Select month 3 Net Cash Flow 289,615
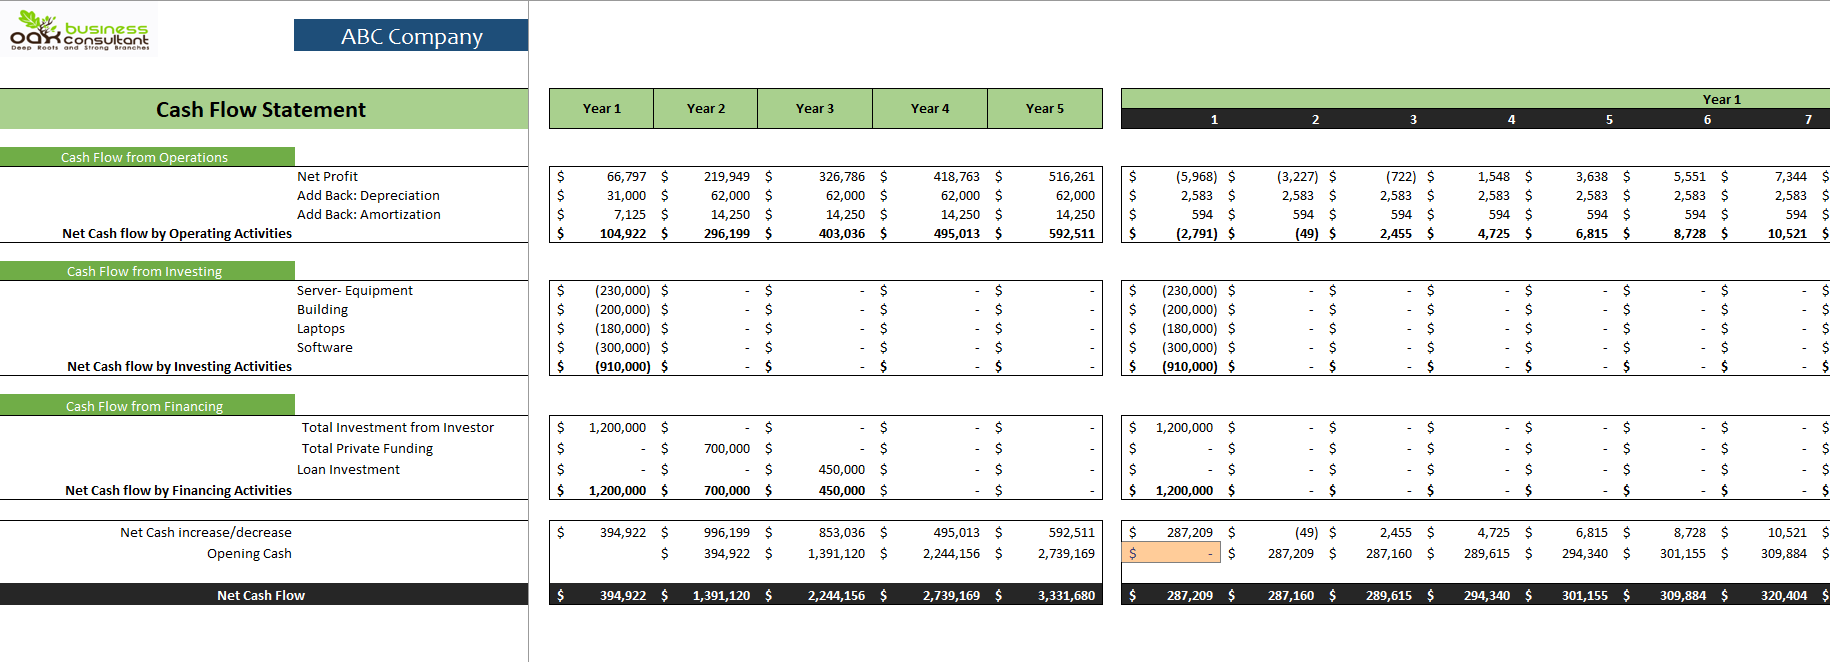Image resolution: width=1830 pixels, height=662 pixels. pos(1389,595)
